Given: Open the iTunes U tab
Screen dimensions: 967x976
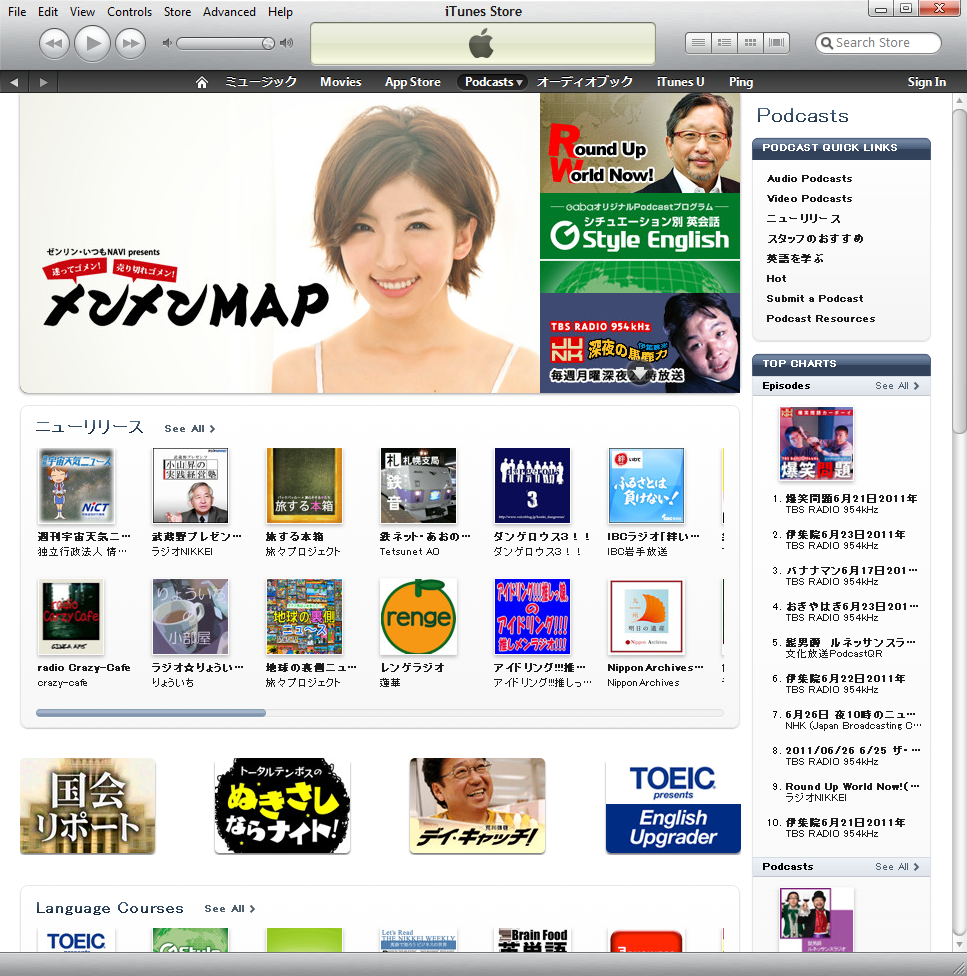Looking at the screenshot, I should (x=680, y=82).
